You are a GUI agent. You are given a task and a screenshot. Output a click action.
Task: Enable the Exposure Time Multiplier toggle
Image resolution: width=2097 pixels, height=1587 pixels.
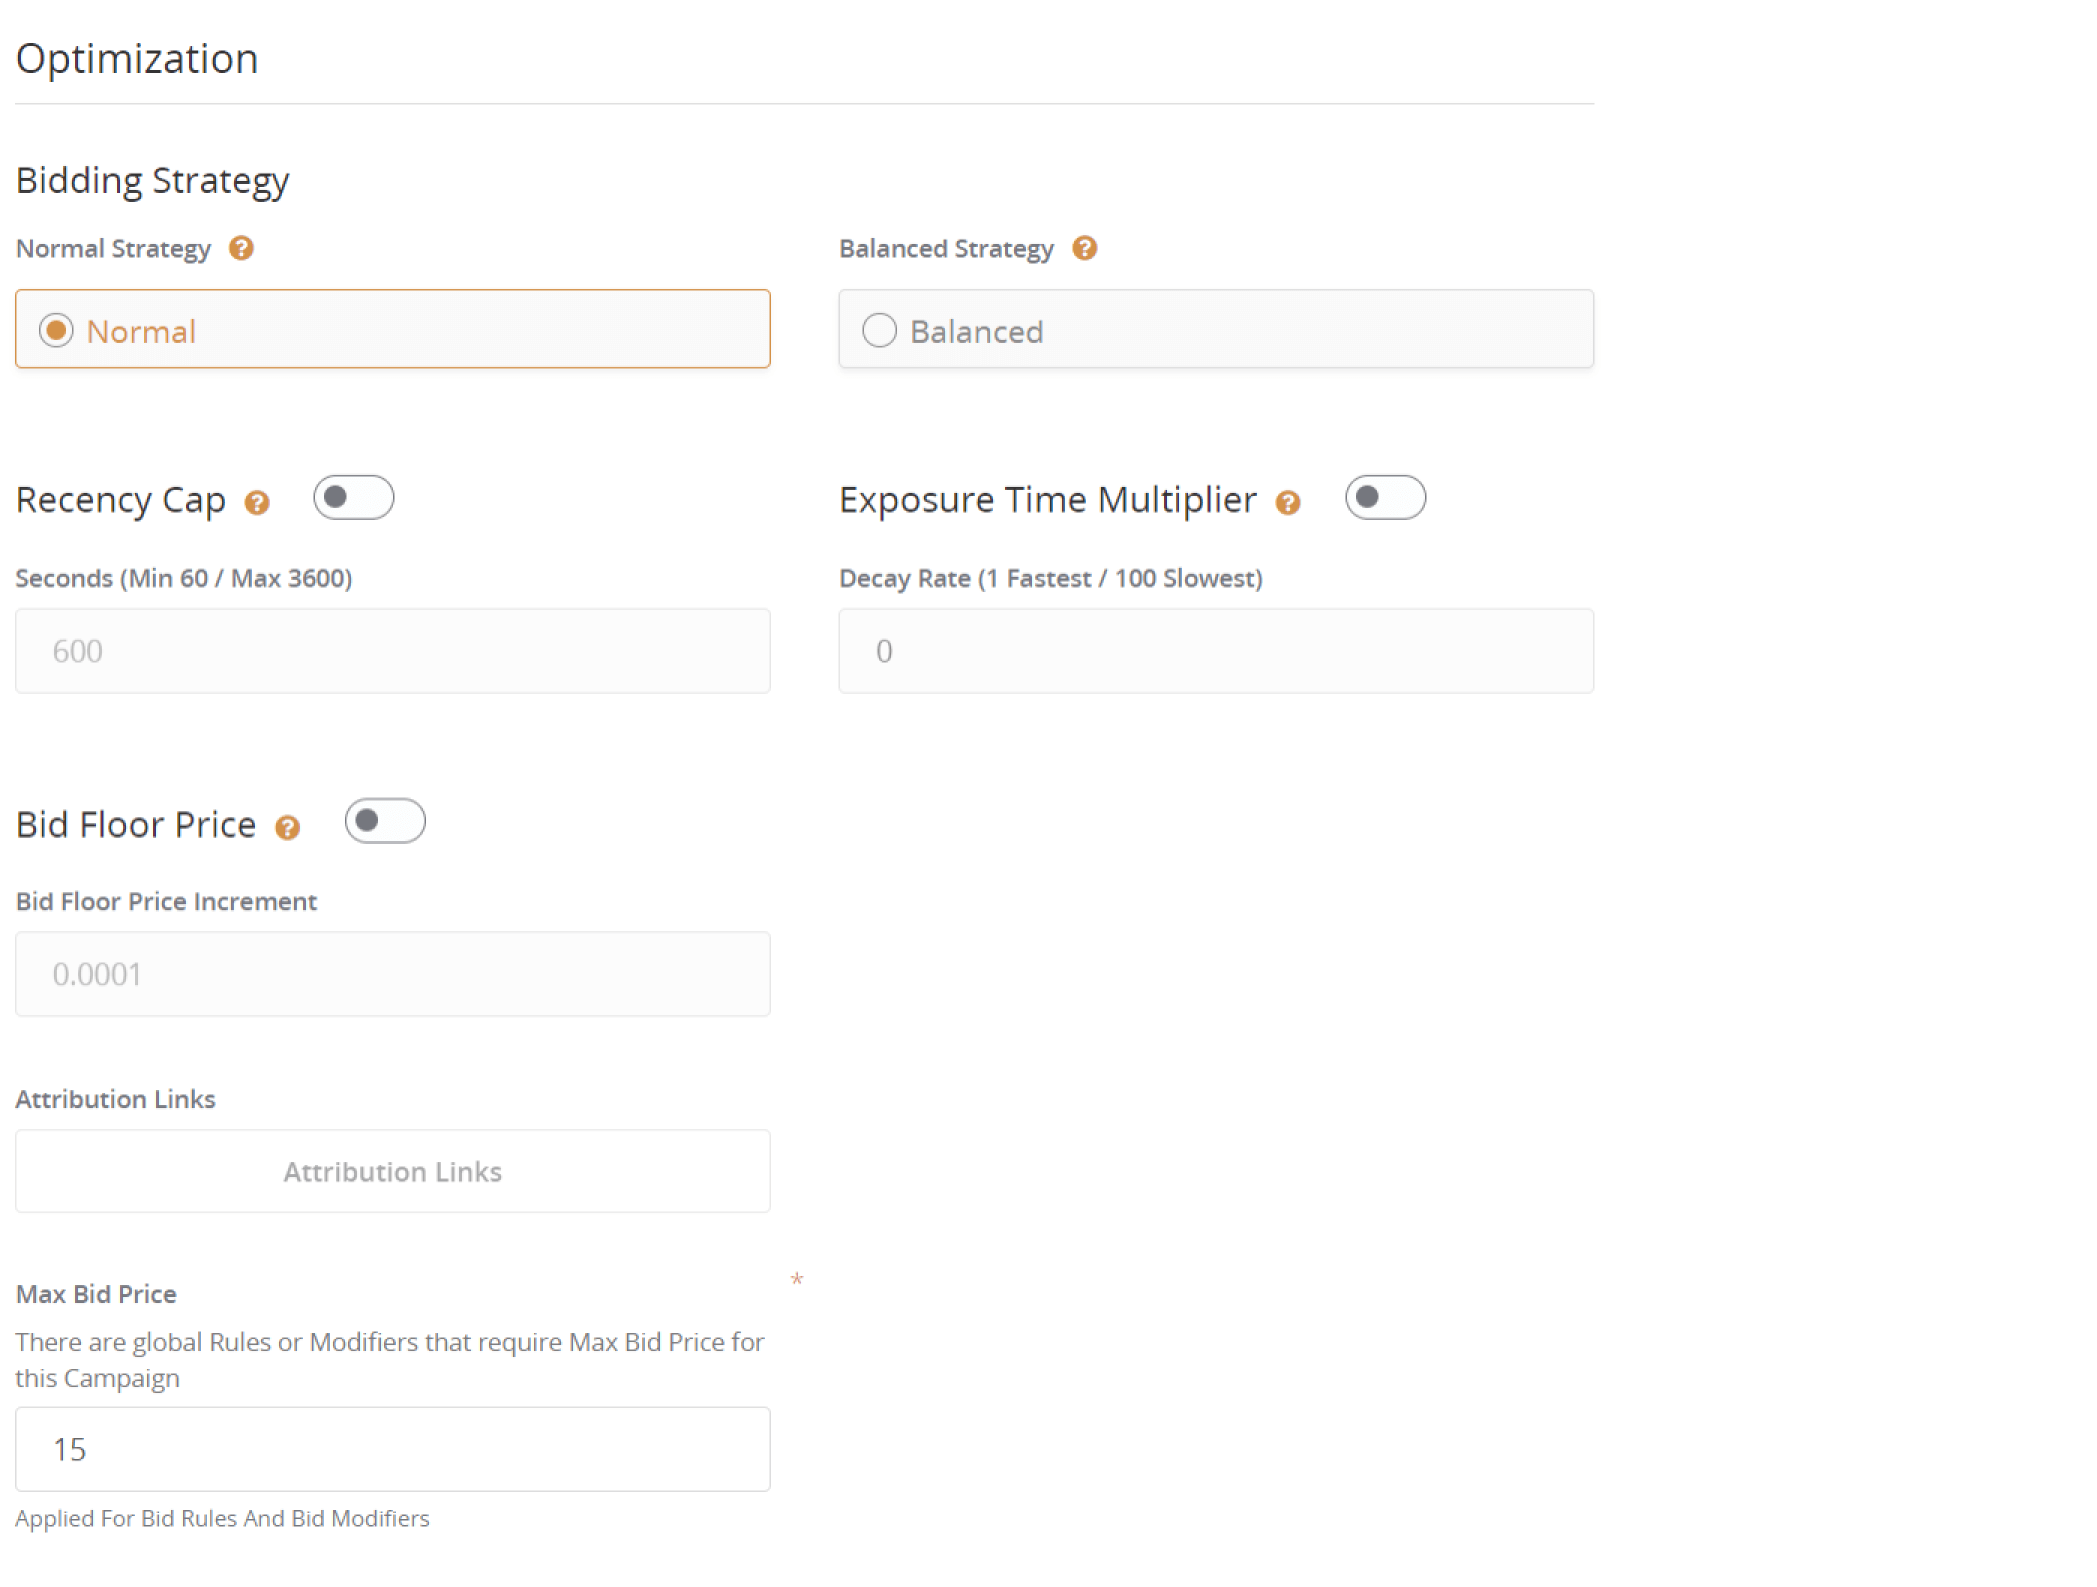click(1386, 497)
